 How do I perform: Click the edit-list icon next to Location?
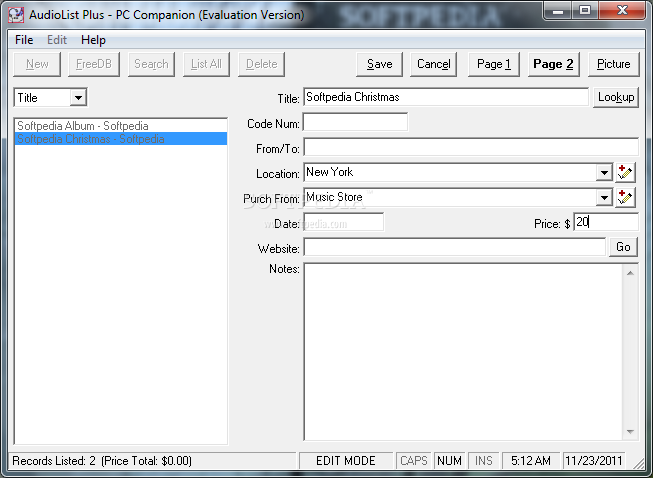[x=625, y=172]
